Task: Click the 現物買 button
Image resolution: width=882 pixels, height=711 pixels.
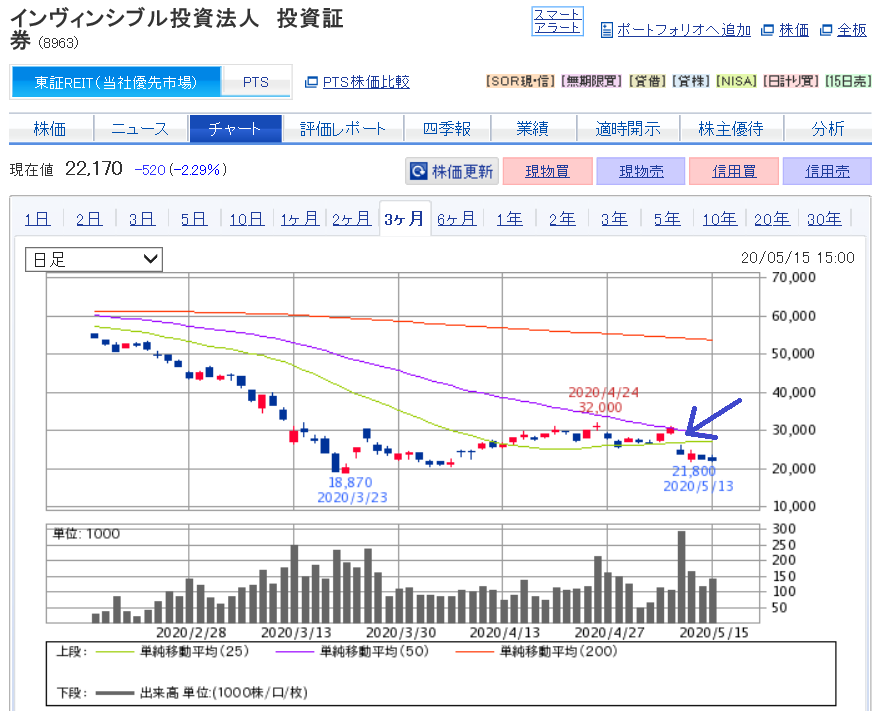Action: [547, 171]
